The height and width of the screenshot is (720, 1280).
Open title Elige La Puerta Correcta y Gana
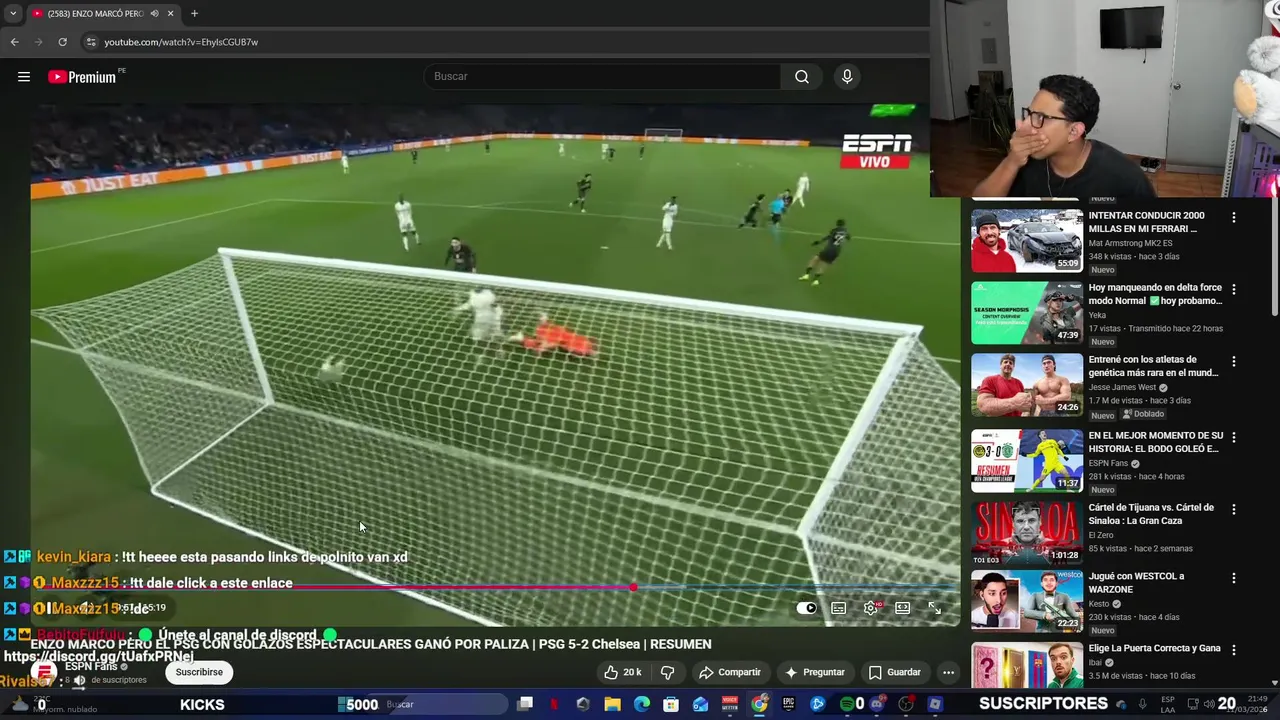(1154, 648)
